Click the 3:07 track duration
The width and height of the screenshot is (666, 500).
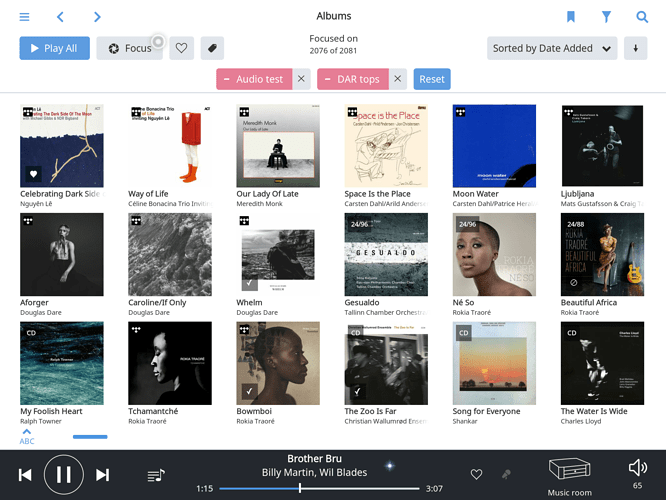pos(434,489)
